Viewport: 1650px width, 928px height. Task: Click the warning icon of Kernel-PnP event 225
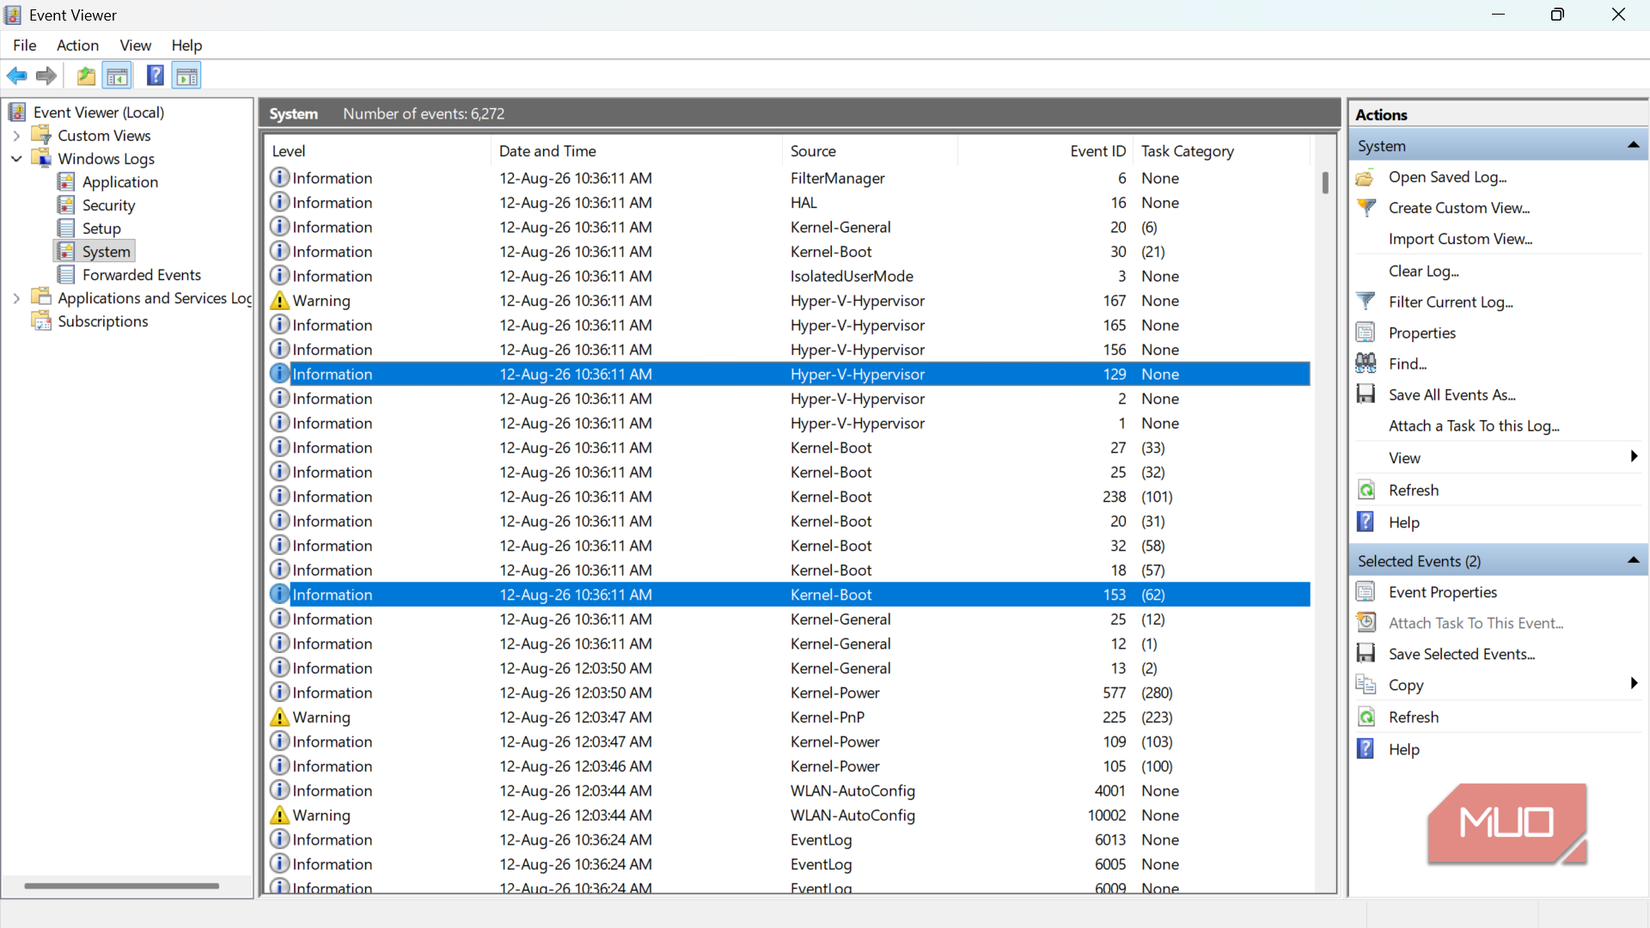[x=280, y=717]
